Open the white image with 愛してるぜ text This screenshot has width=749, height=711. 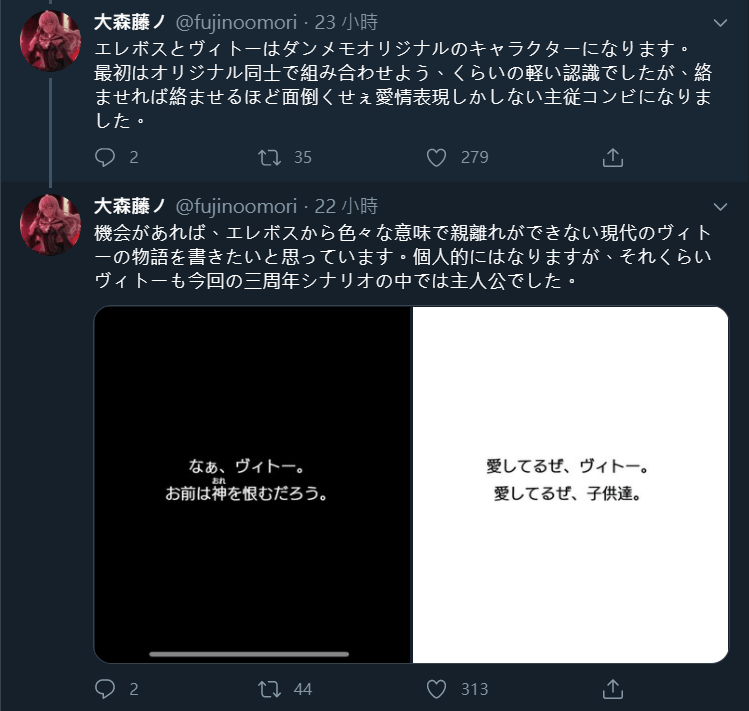570,485
